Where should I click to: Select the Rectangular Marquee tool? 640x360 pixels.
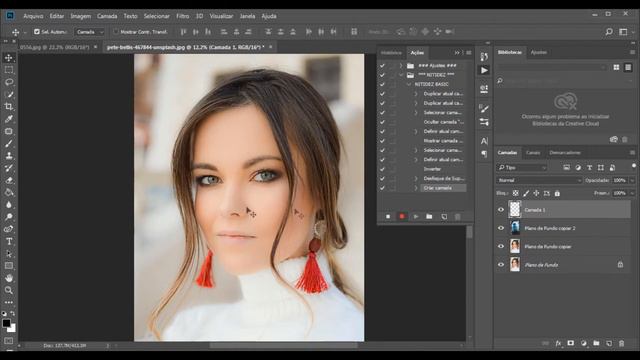pos(9,70)
